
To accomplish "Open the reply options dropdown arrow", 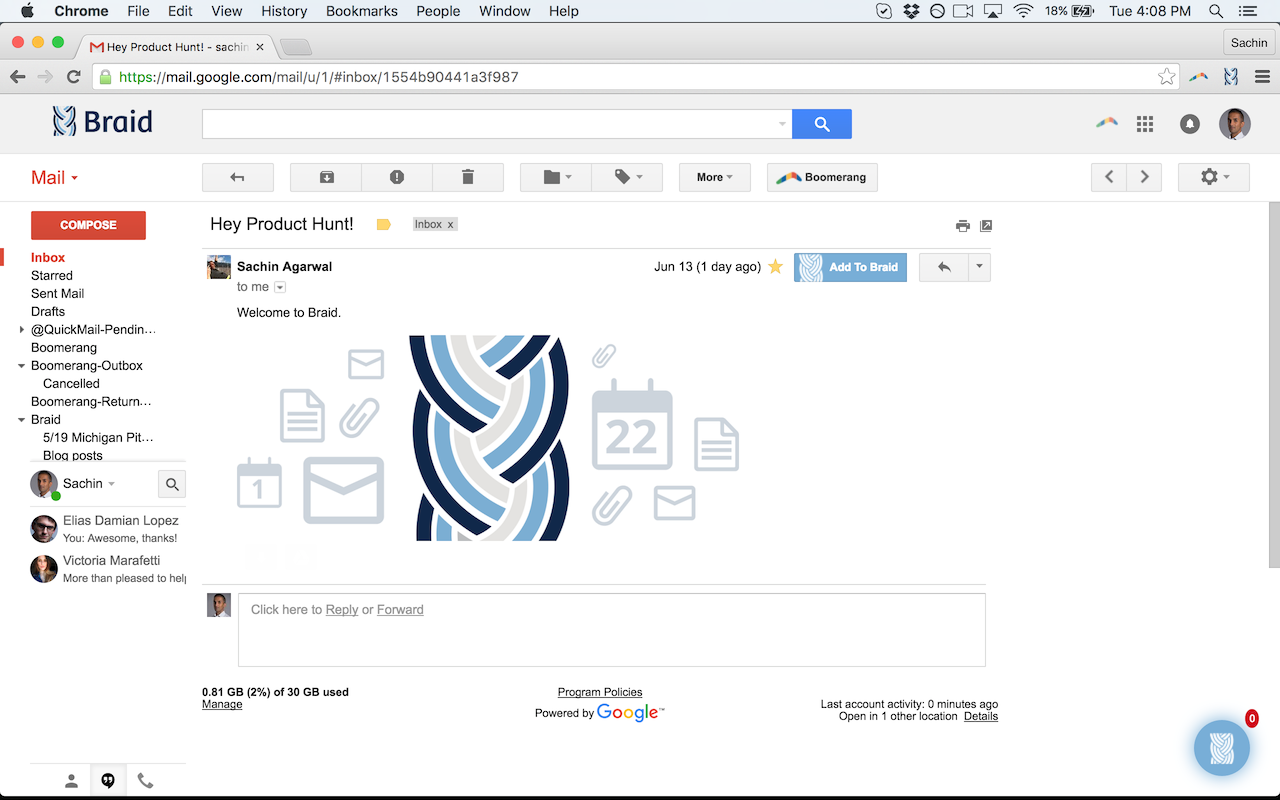I will pyautogui.click(x=979, y=267).
